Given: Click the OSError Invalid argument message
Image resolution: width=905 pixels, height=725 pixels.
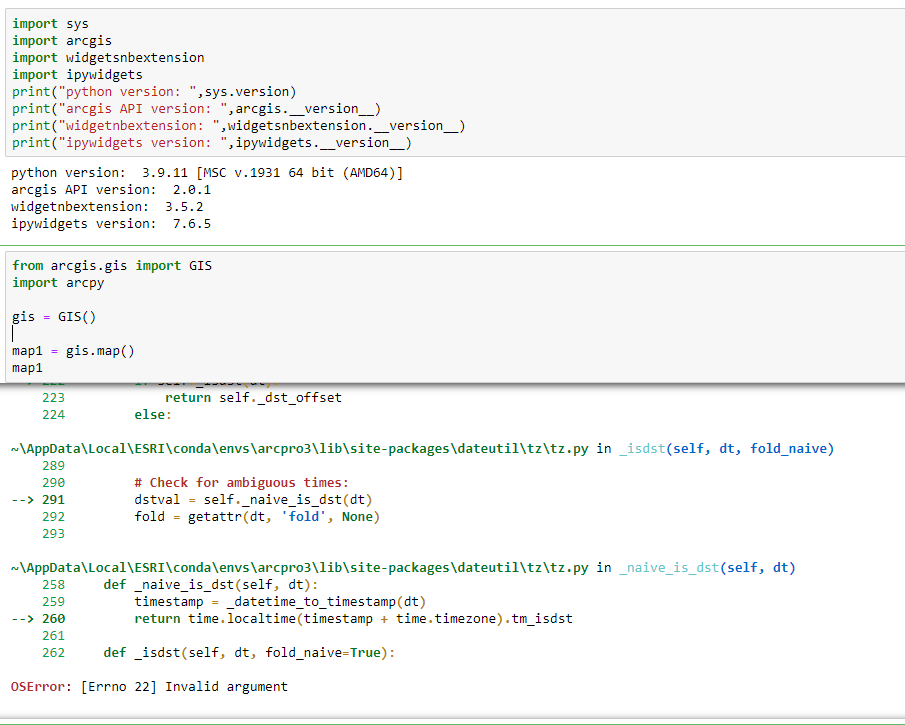Looking at the screenshot, I should (x=149, y=687).
